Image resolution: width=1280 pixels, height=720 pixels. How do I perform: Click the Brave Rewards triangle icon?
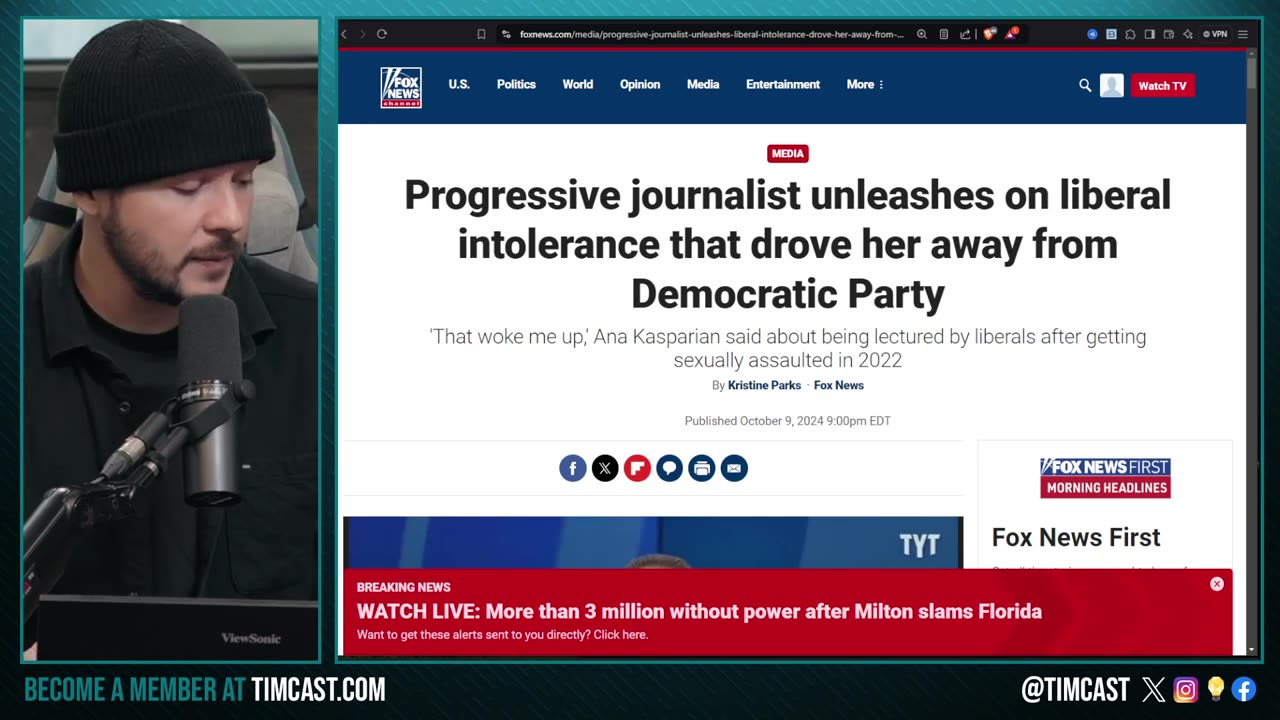pos(1011,34)
